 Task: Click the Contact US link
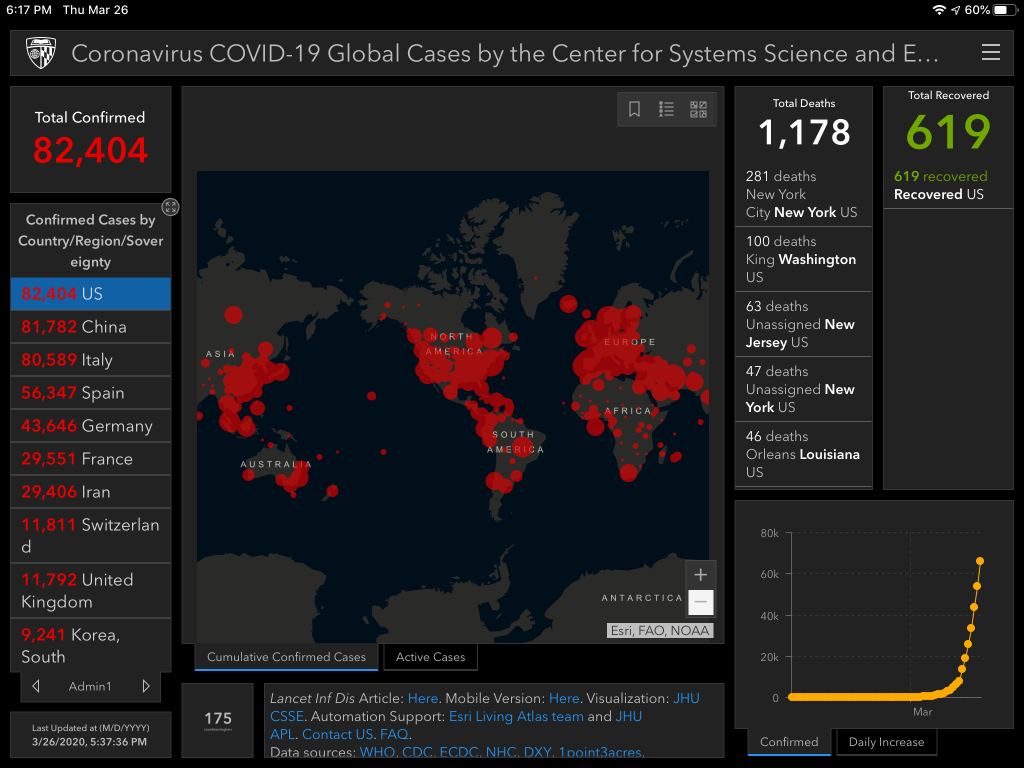click(338, 734)
